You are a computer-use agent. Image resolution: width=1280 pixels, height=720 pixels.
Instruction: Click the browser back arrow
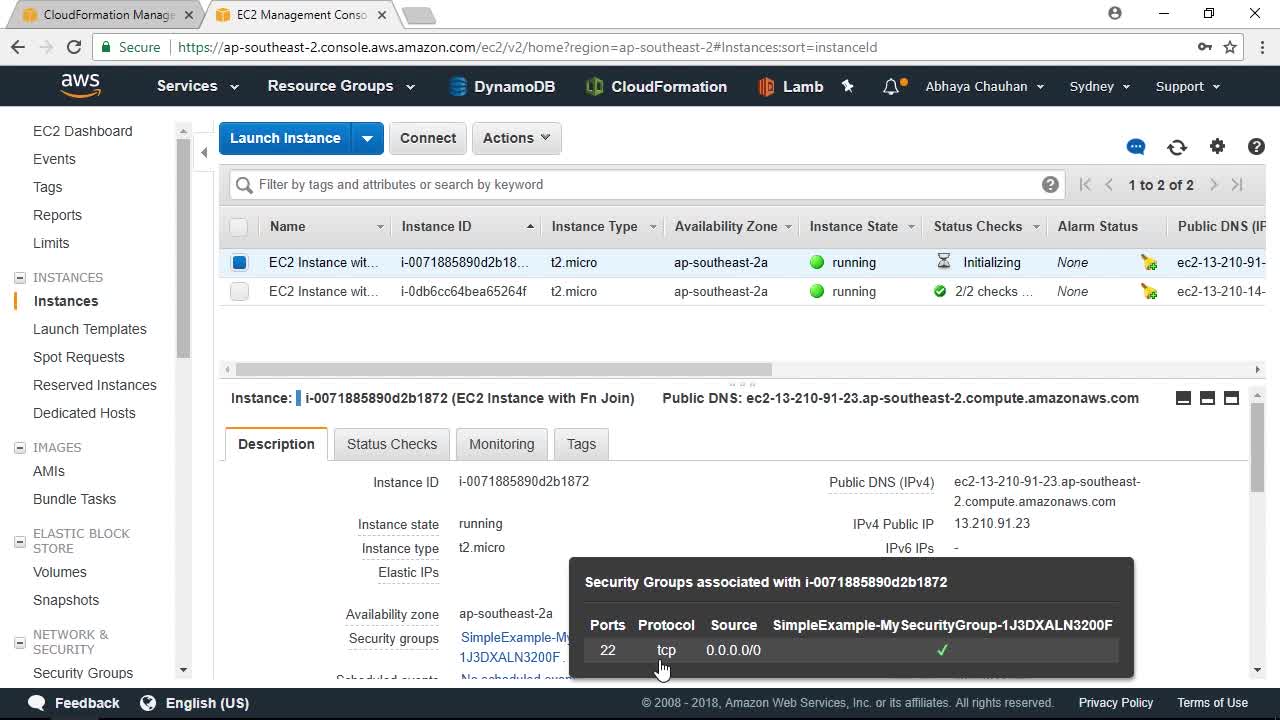point(18,47)
